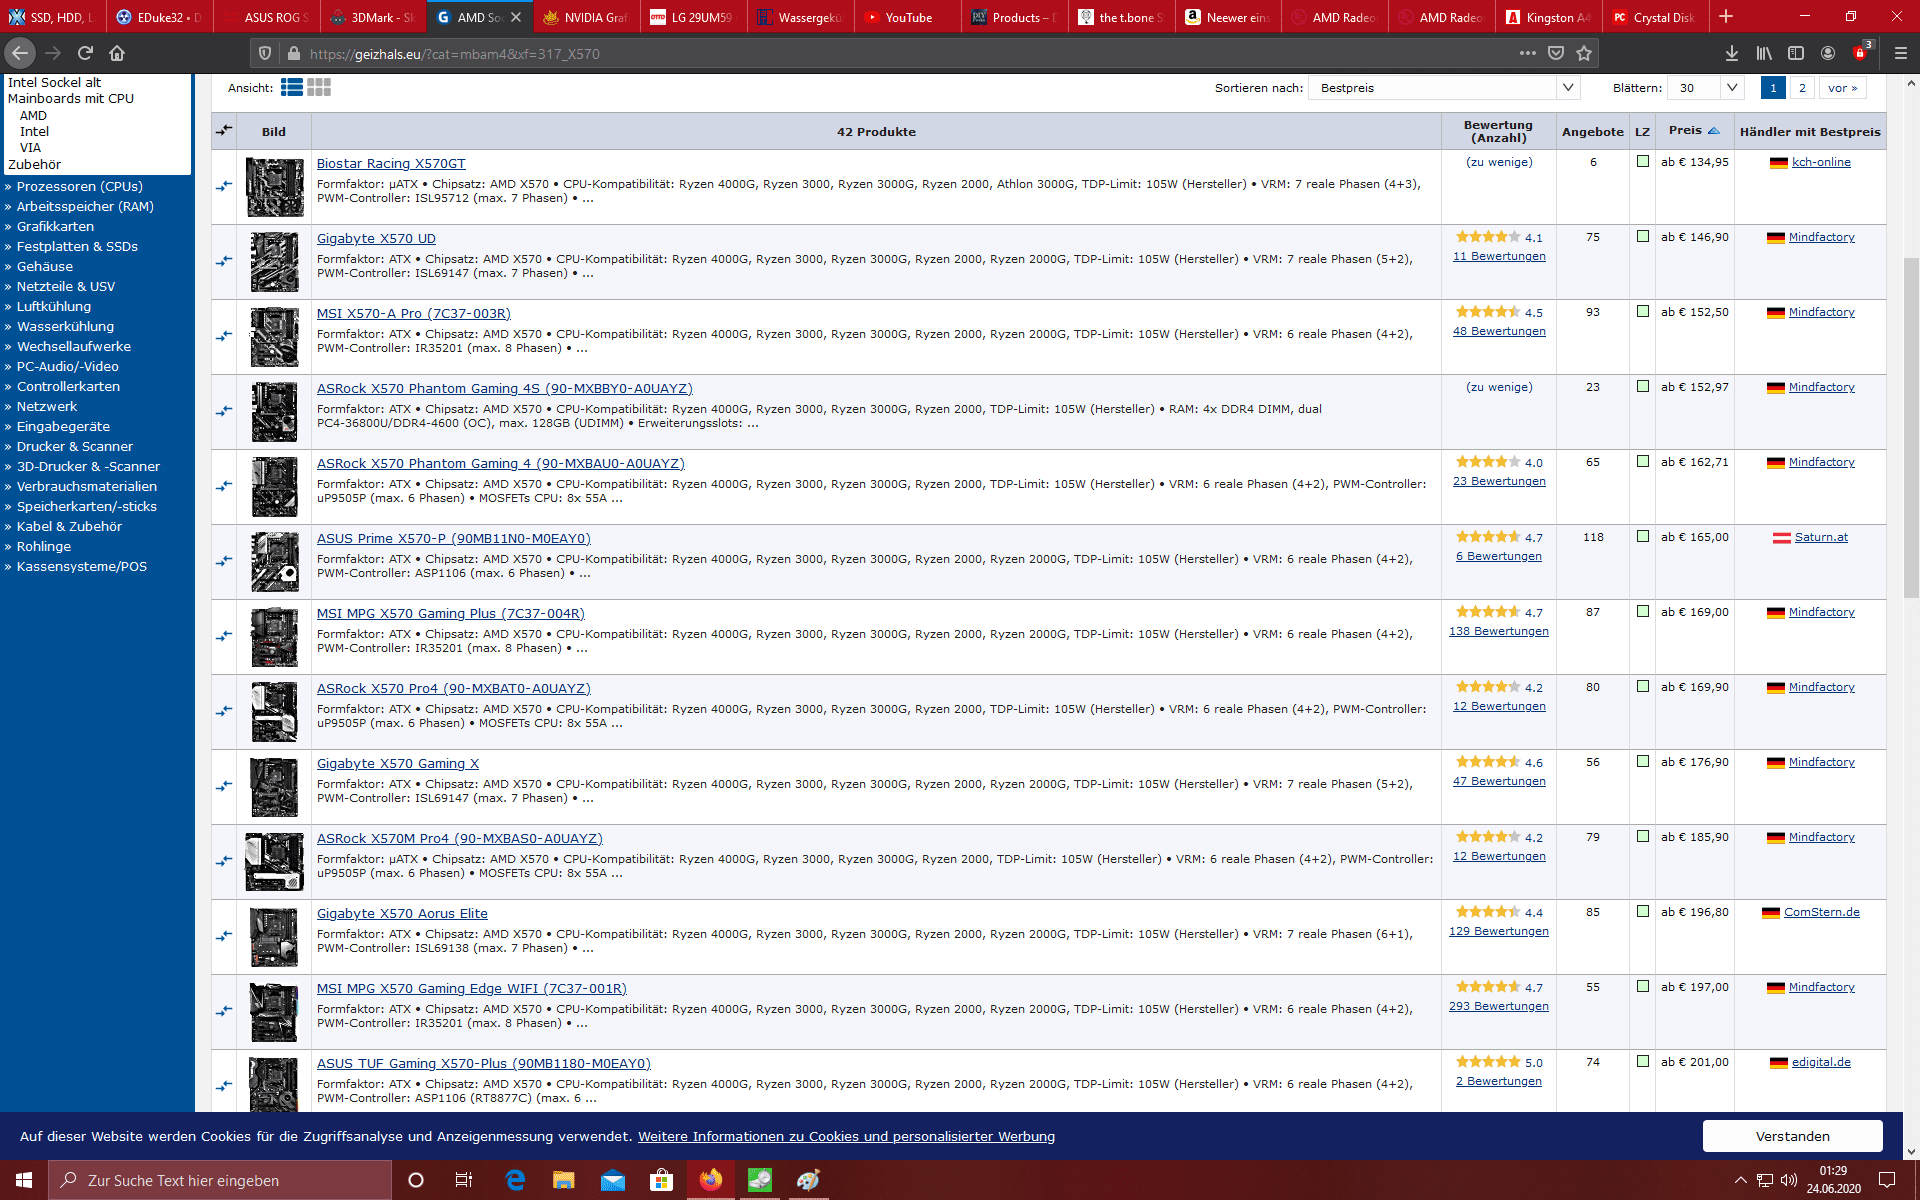Go to results page 2
Screen dimensions: 1920x1200
click(x=1802, y=88)
